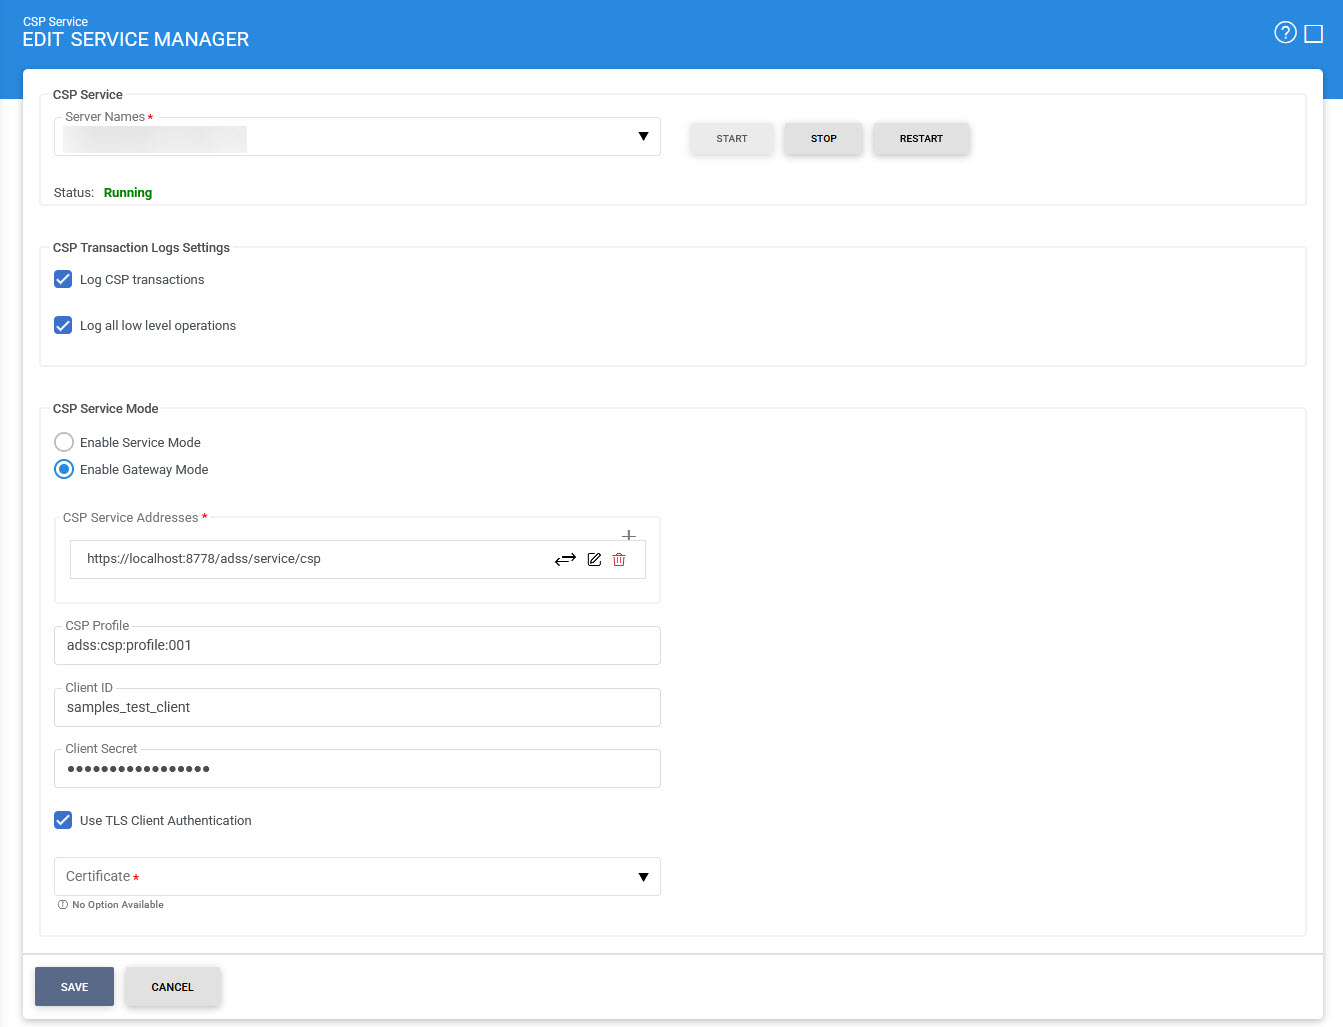Click into the CSP Profile field
This screenshot has width=1343, height=1027.
[357, 646]
